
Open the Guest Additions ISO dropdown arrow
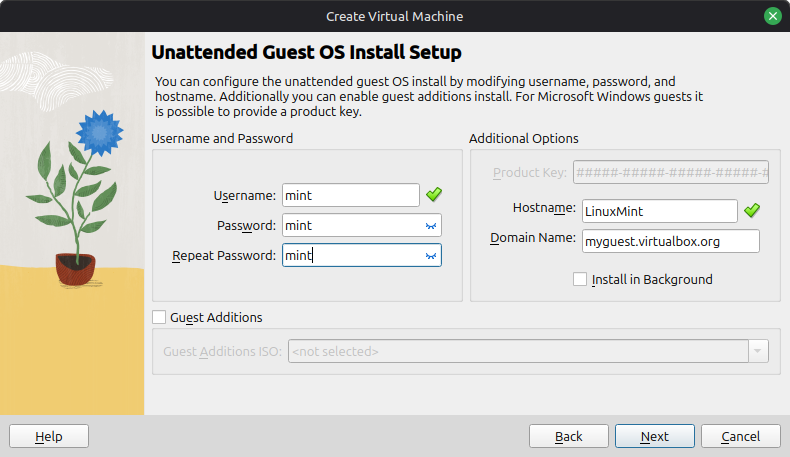pos(758,351)
